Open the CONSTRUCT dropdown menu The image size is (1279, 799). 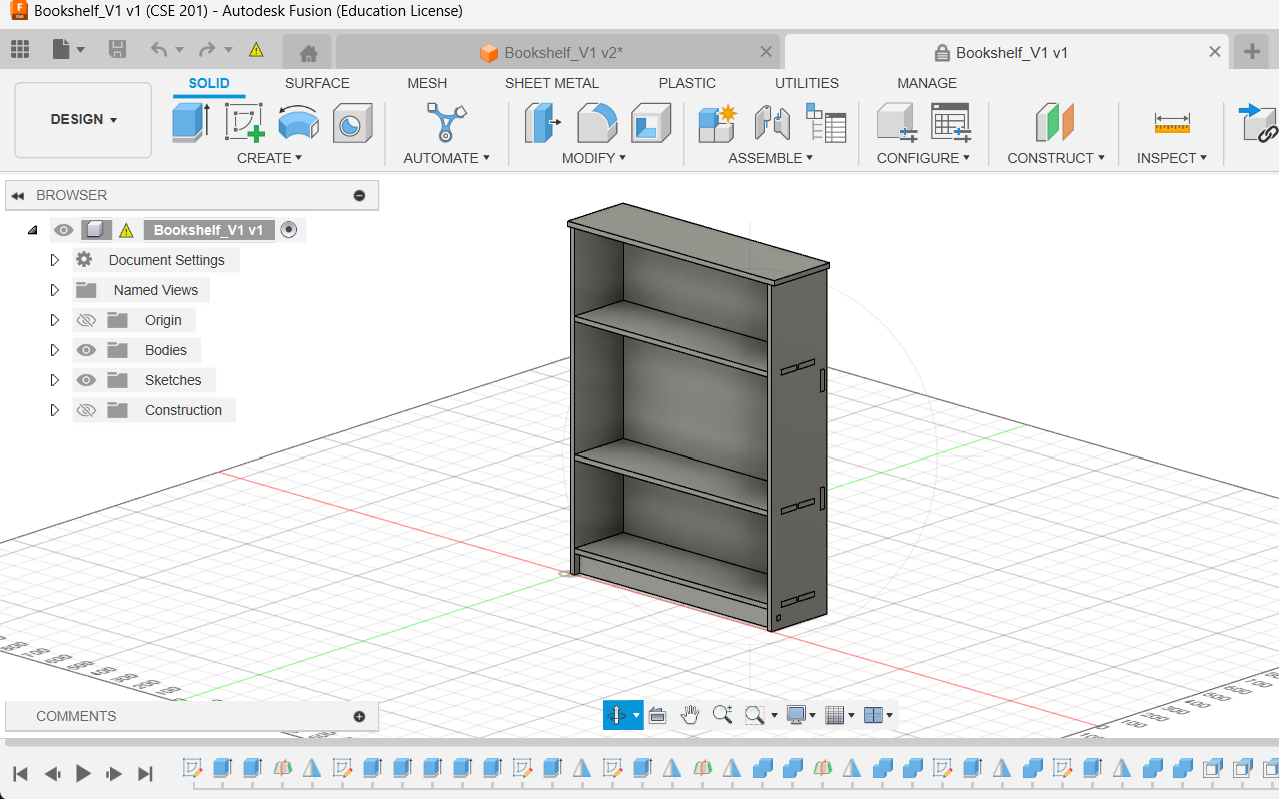[1056, 158]
